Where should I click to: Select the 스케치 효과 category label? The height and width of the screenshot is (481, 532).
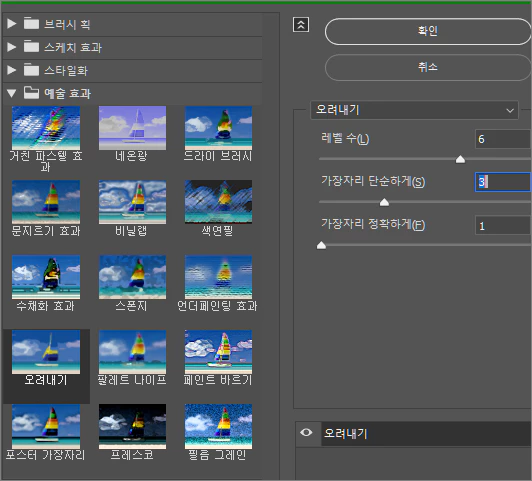tap(73, 47)
